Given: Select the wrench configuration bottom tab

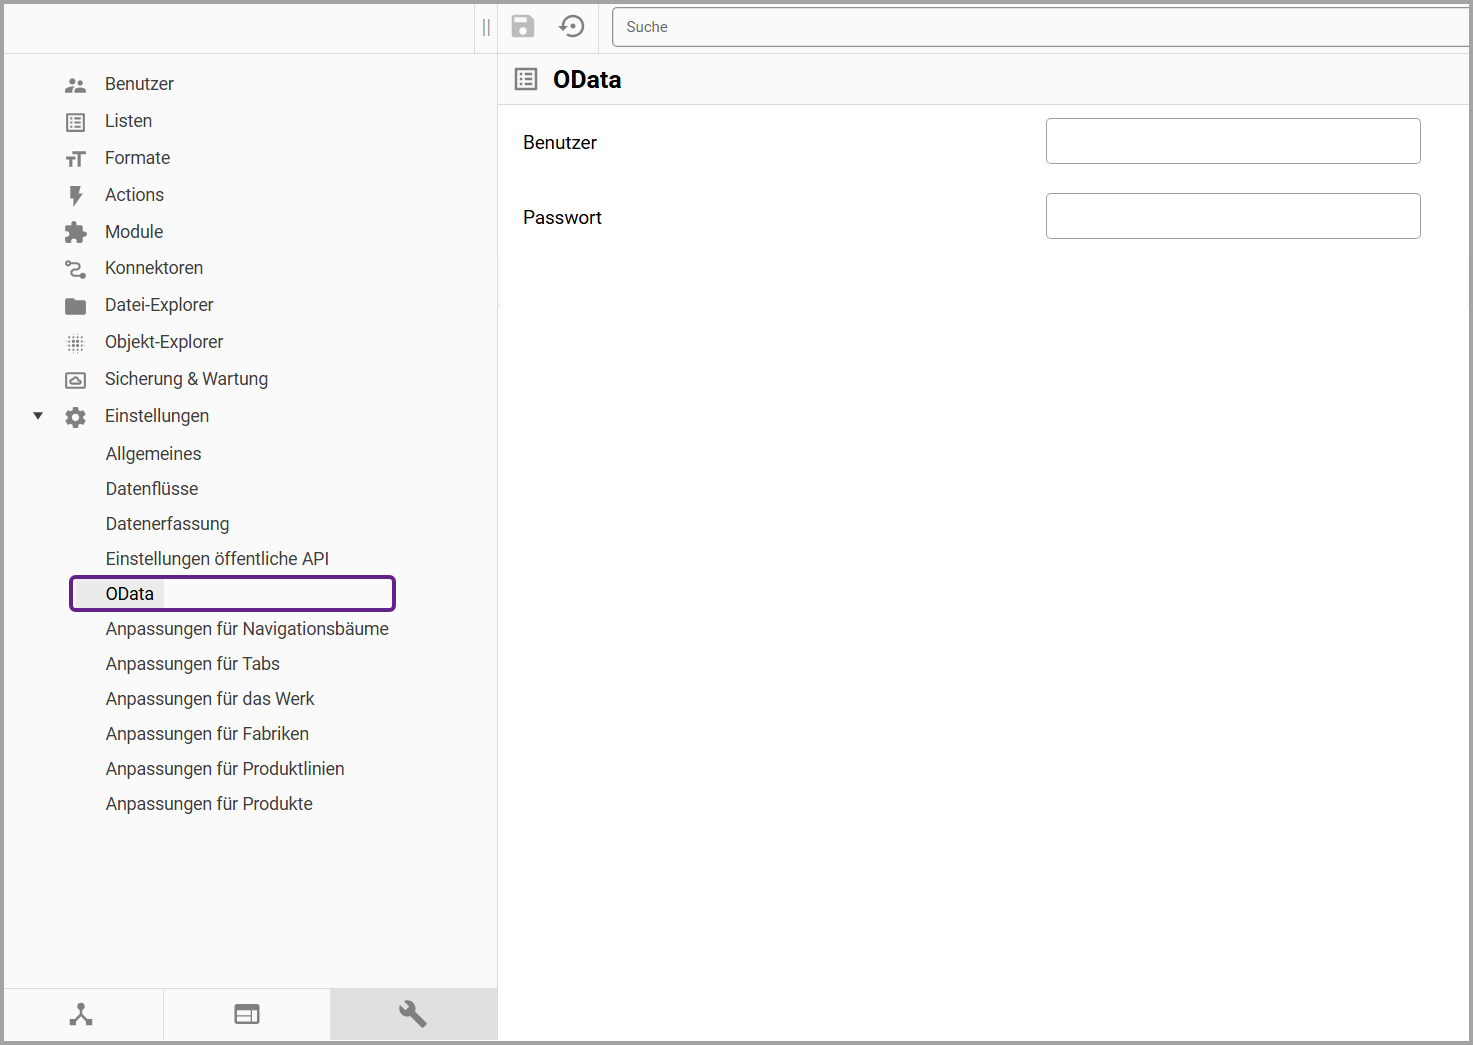Looking at the screenshot, I should click(x=413, y=1014).
